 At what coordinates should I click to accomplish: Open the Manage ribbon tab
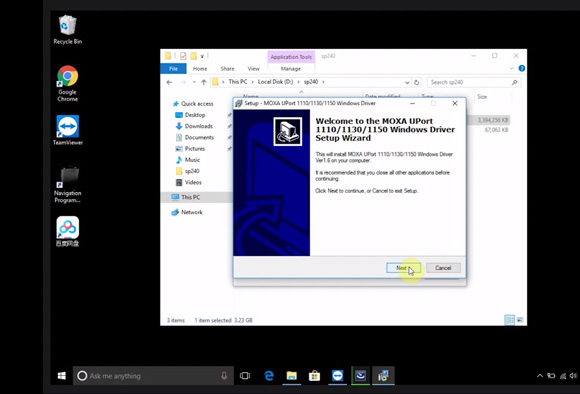click(x=291, y=68)
